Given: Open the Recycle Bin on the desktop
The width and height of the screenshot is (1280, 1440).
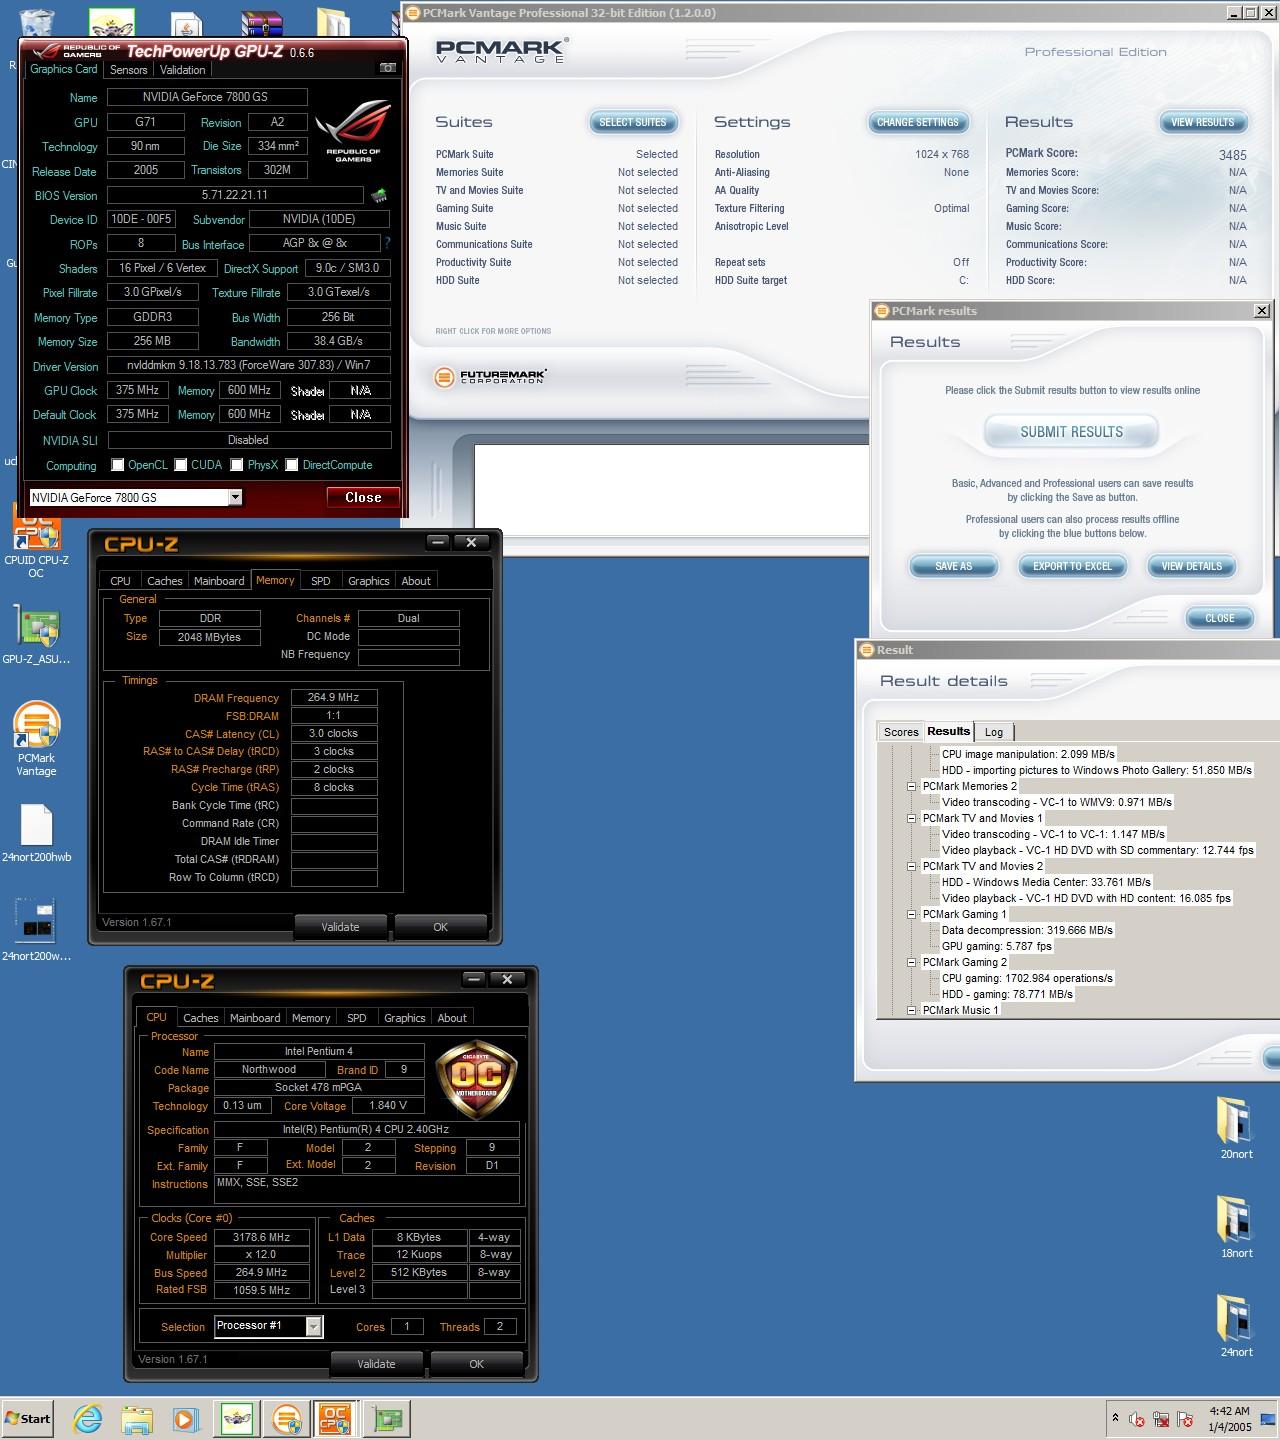Looking at the screenshot, I should click(36, 22).
